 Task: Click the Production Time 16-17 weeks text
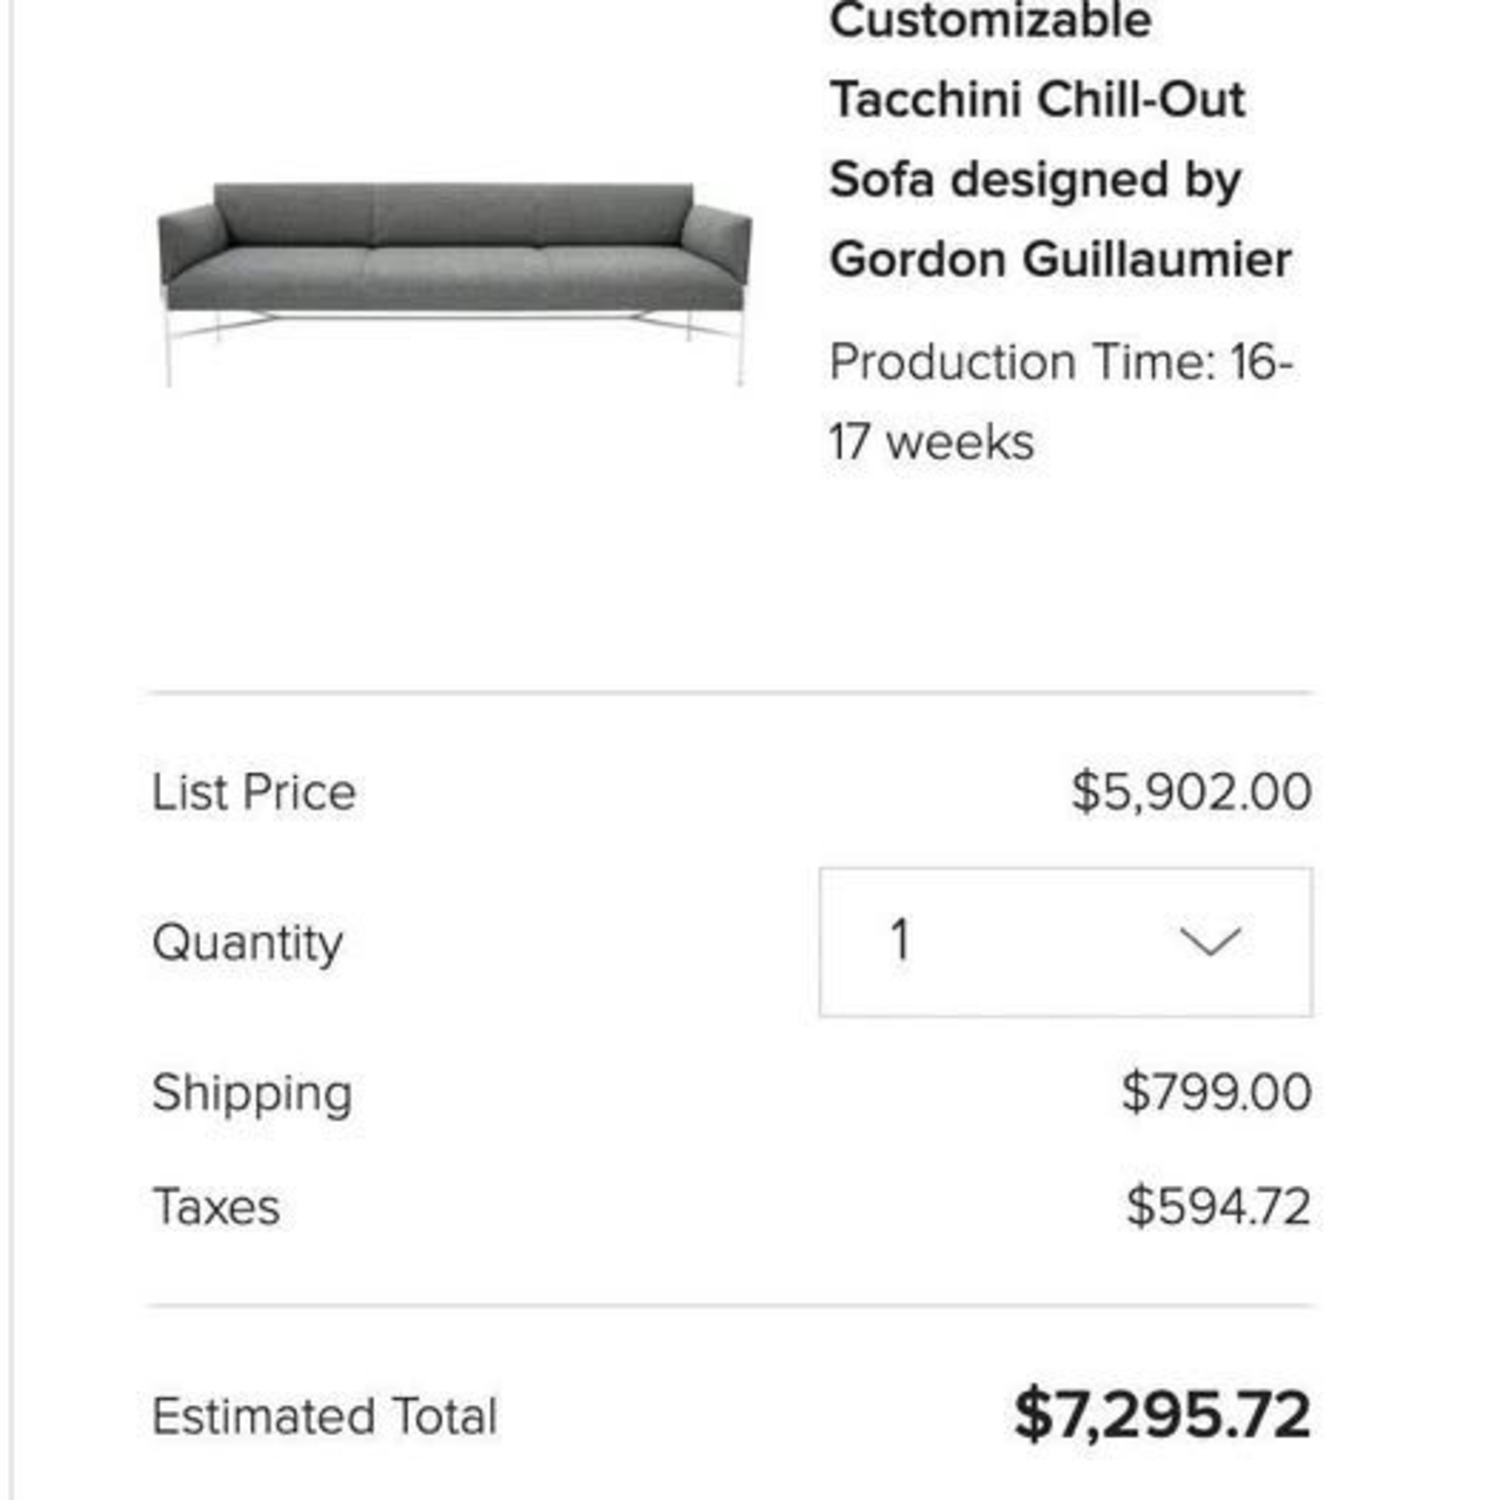click(x=1061, y=402)
